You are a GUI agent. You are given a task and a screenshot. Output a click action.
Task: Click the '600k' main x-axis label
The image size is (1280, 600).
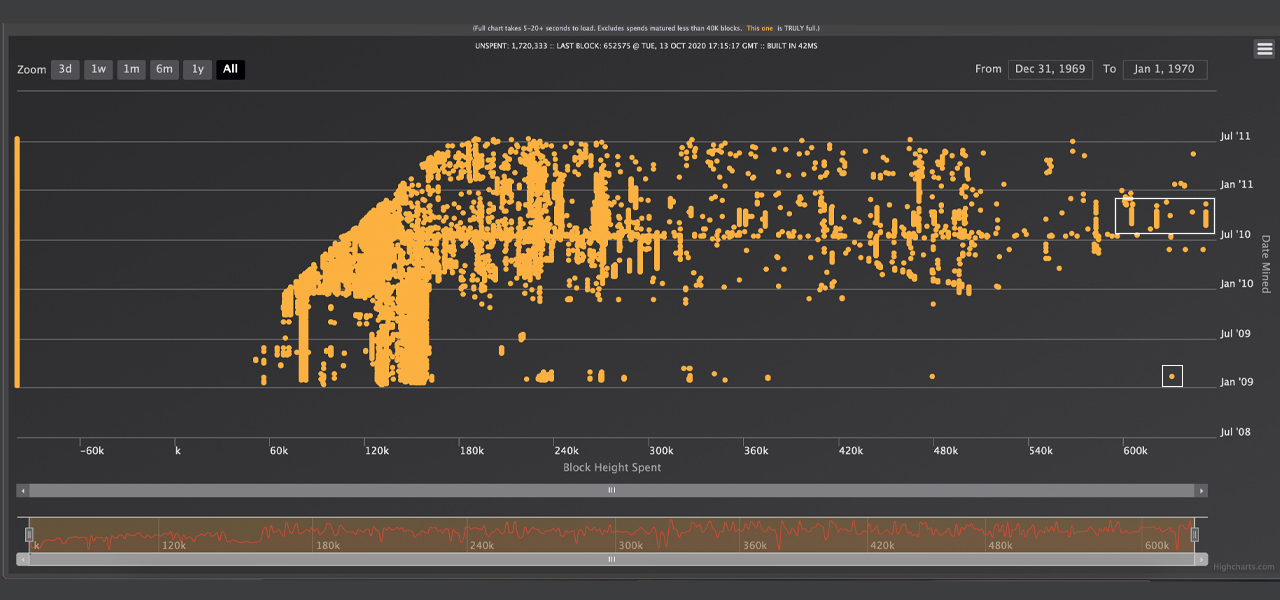1135,451
